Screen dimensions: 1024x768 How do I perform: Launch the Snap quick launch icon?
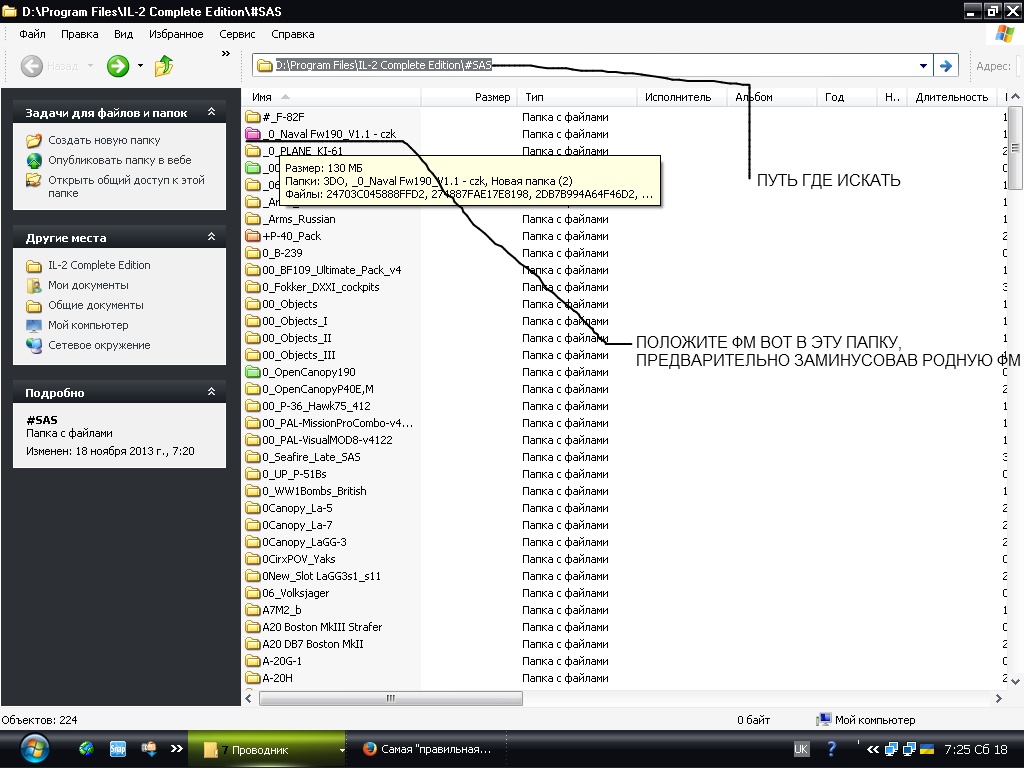(x=118, y=749)
